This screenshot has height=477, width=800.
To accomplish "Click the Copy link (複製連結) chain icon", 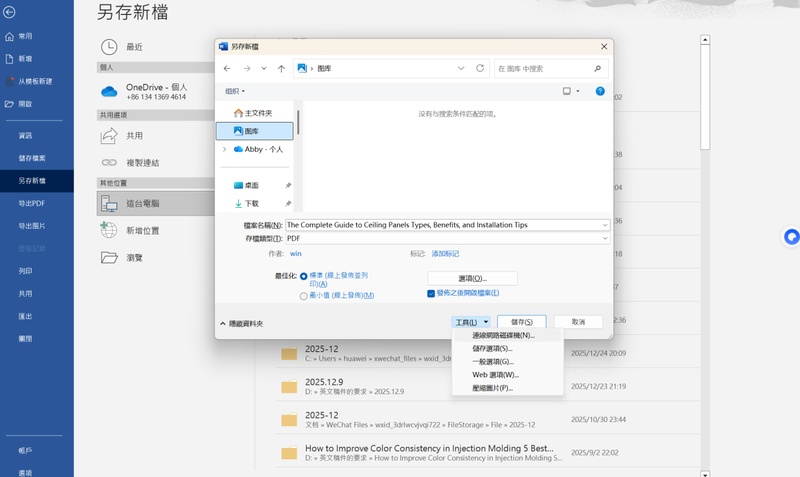I will 109,162.
